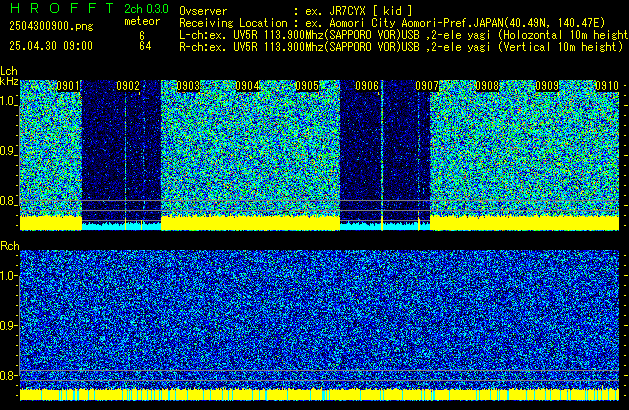Click the 0908 time marker
The image size is (629, 410).
pyautogui.click(x=487, y=86)
